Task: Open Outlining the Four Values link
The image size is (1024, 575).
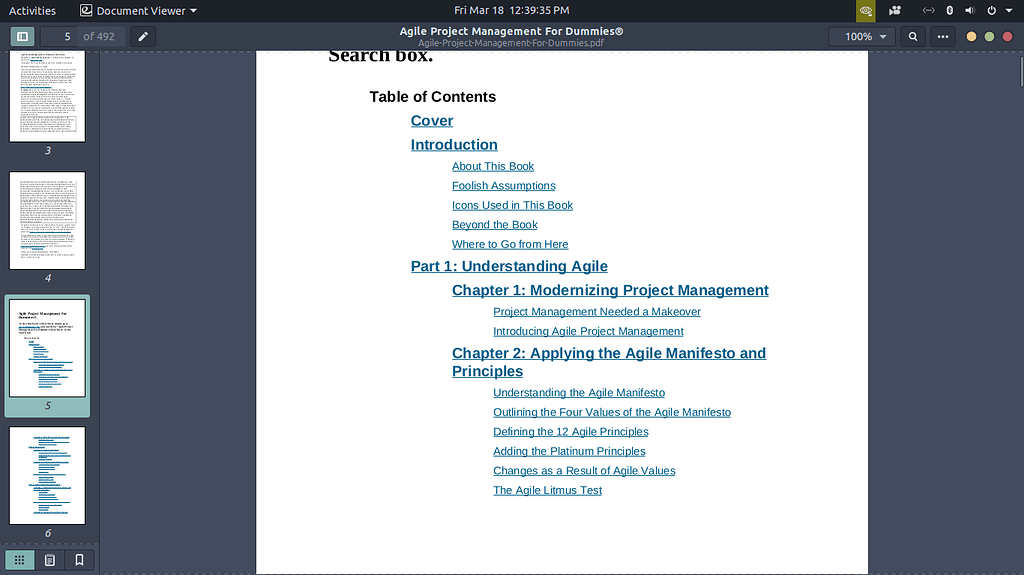Action: (x=612, y=412)
